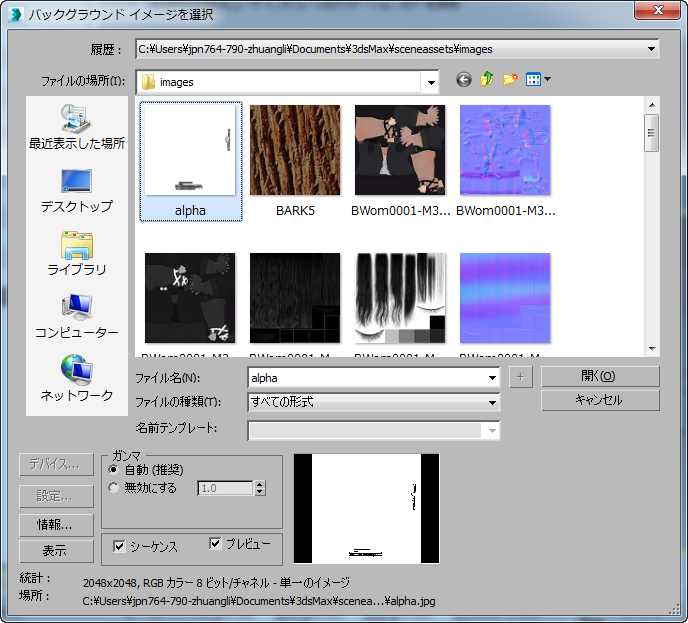Click the file list scrollbar up arrow
The image size is (688, 623).
652,105
